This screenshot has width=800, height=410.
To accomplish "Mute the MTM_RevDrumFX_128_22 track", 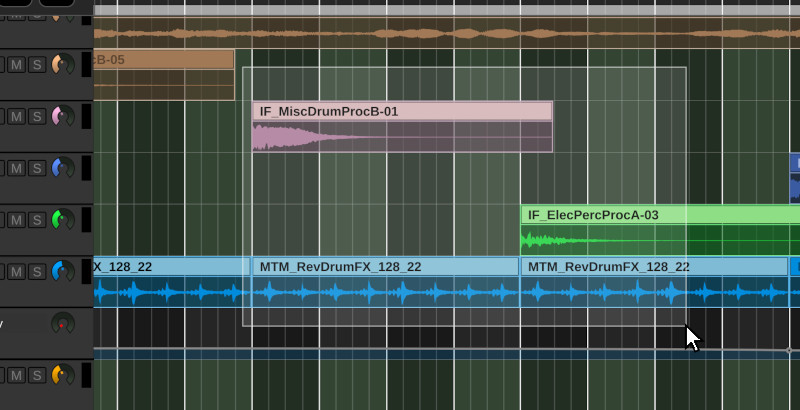I will pyautogui.click(x=17, y=272).
